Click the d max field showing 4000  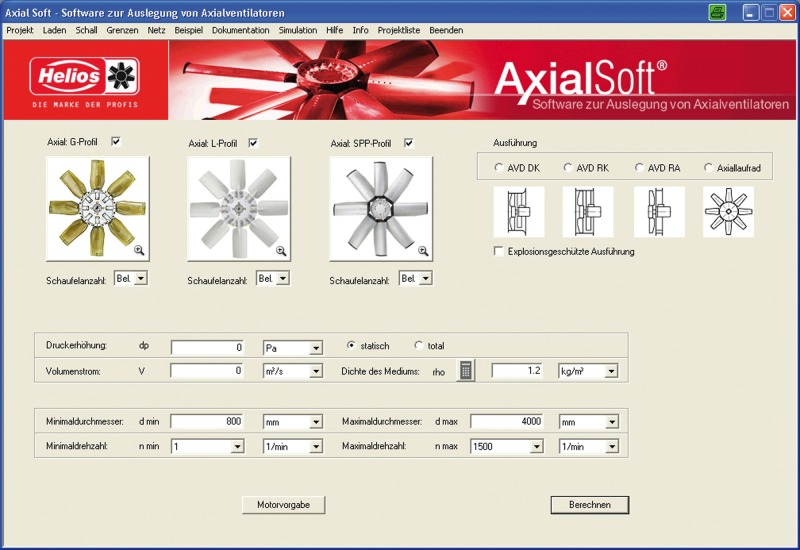point(507,421)
